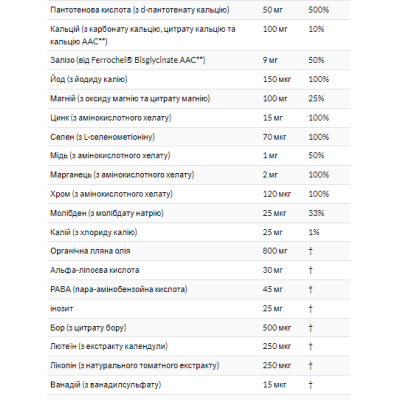Click the dagger mark beside Альфа-ліпоєва кислота
Viewport: 400px width, 400px height.
311,270
